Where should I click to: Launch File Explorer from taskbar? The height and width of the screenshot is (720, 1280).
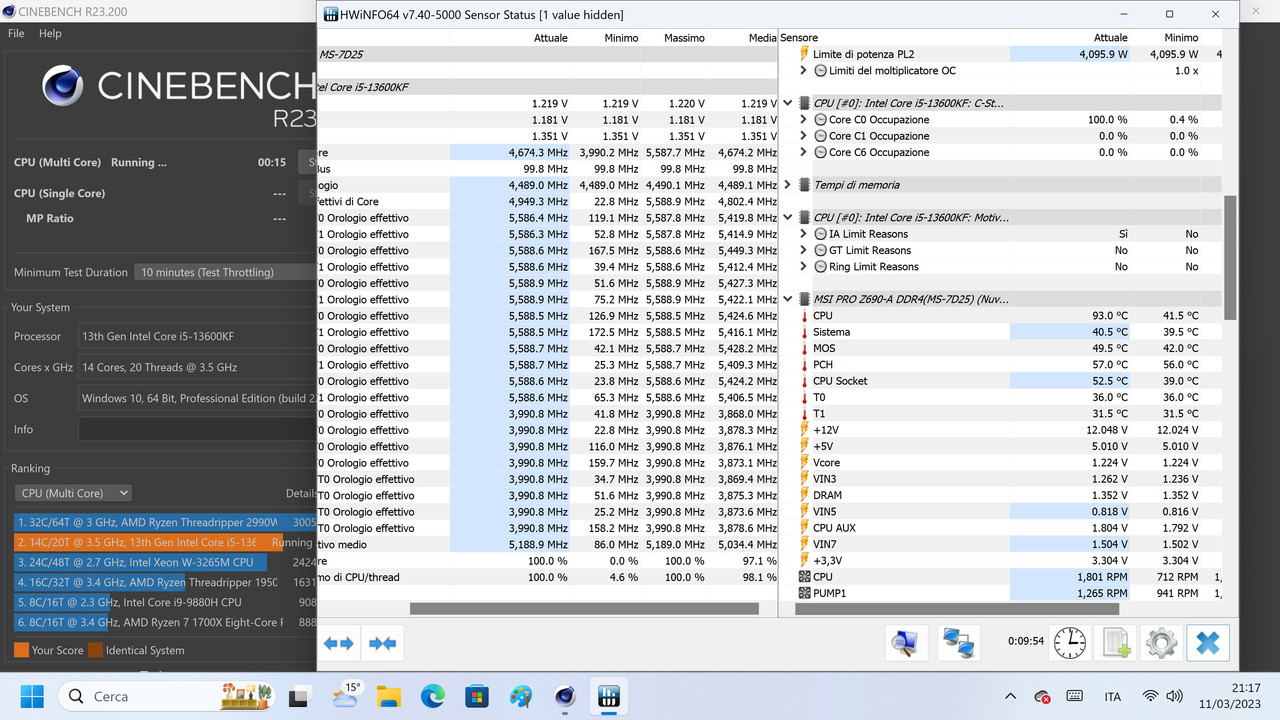[389, 696]
